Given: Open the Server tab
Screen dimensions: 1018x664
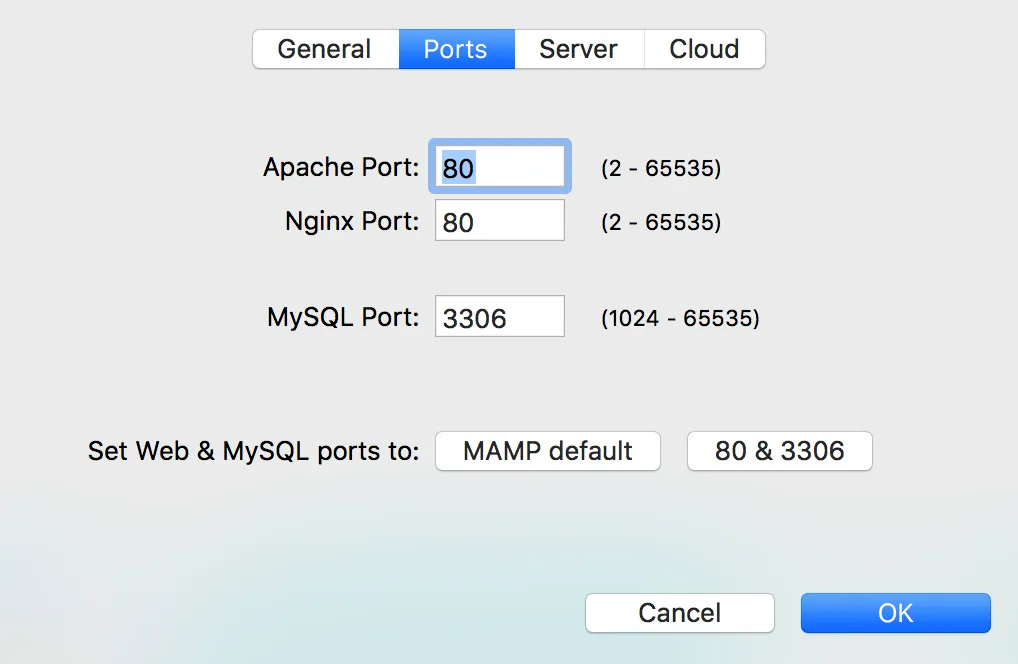Looking at the screenshot, I should click(x=579, y=49).
